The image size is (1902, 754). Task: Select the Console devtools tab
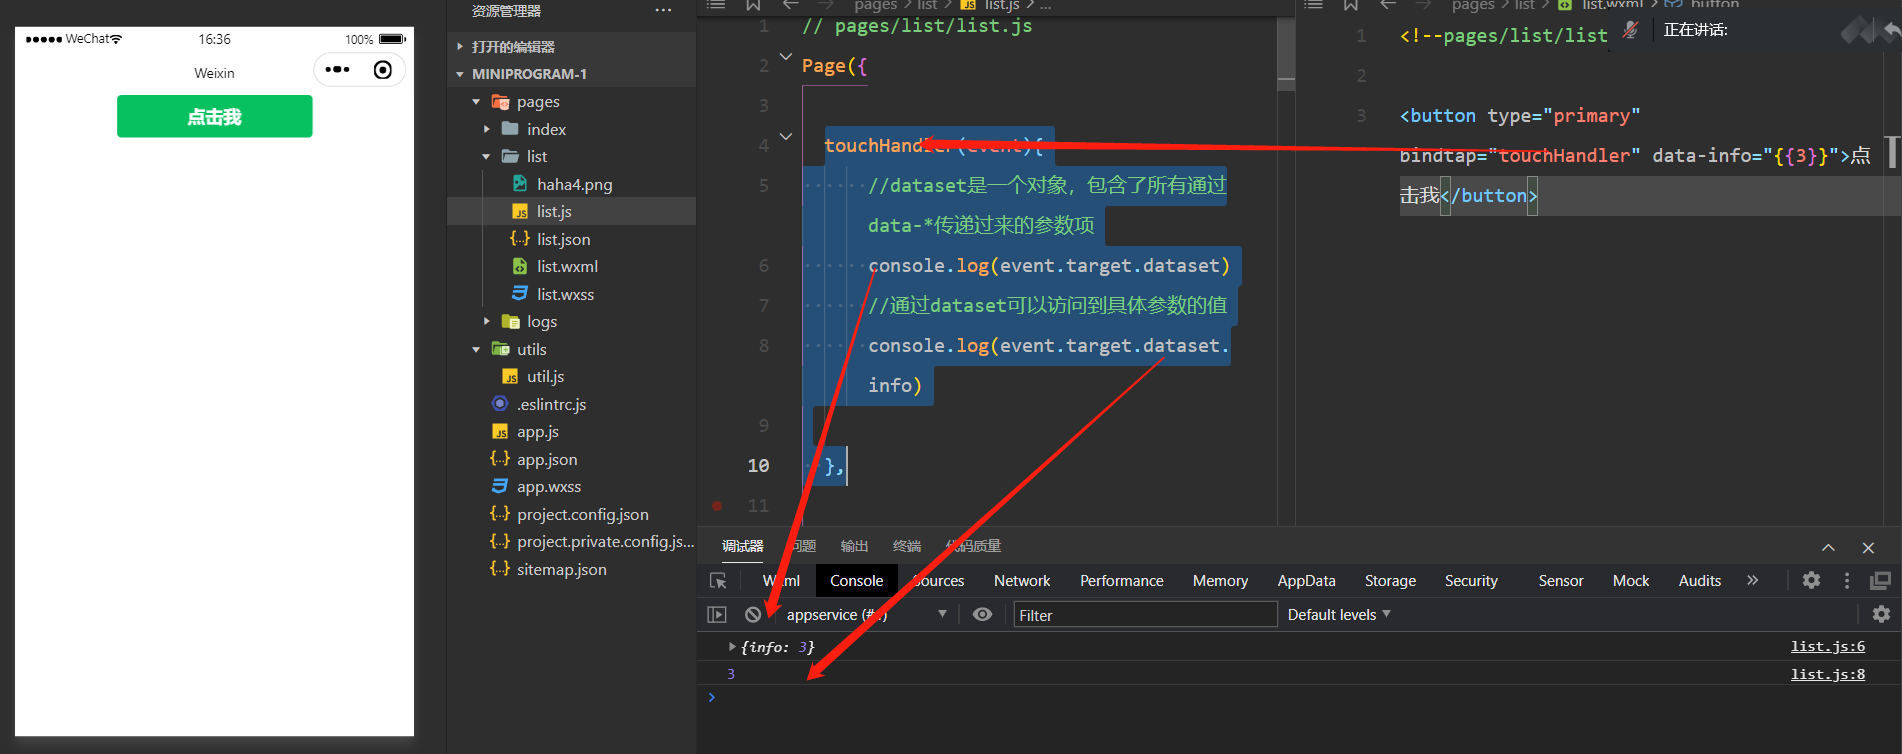[x=856, y=581]
